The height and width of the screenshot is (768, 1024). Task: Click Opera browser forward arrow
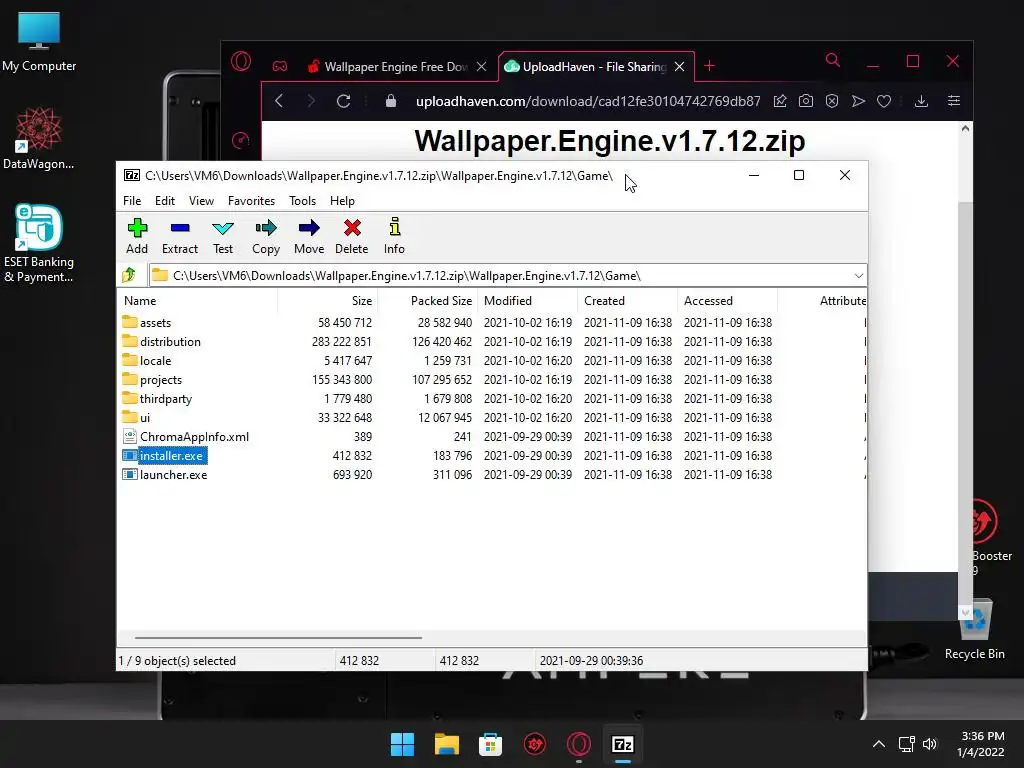[311, 101]
